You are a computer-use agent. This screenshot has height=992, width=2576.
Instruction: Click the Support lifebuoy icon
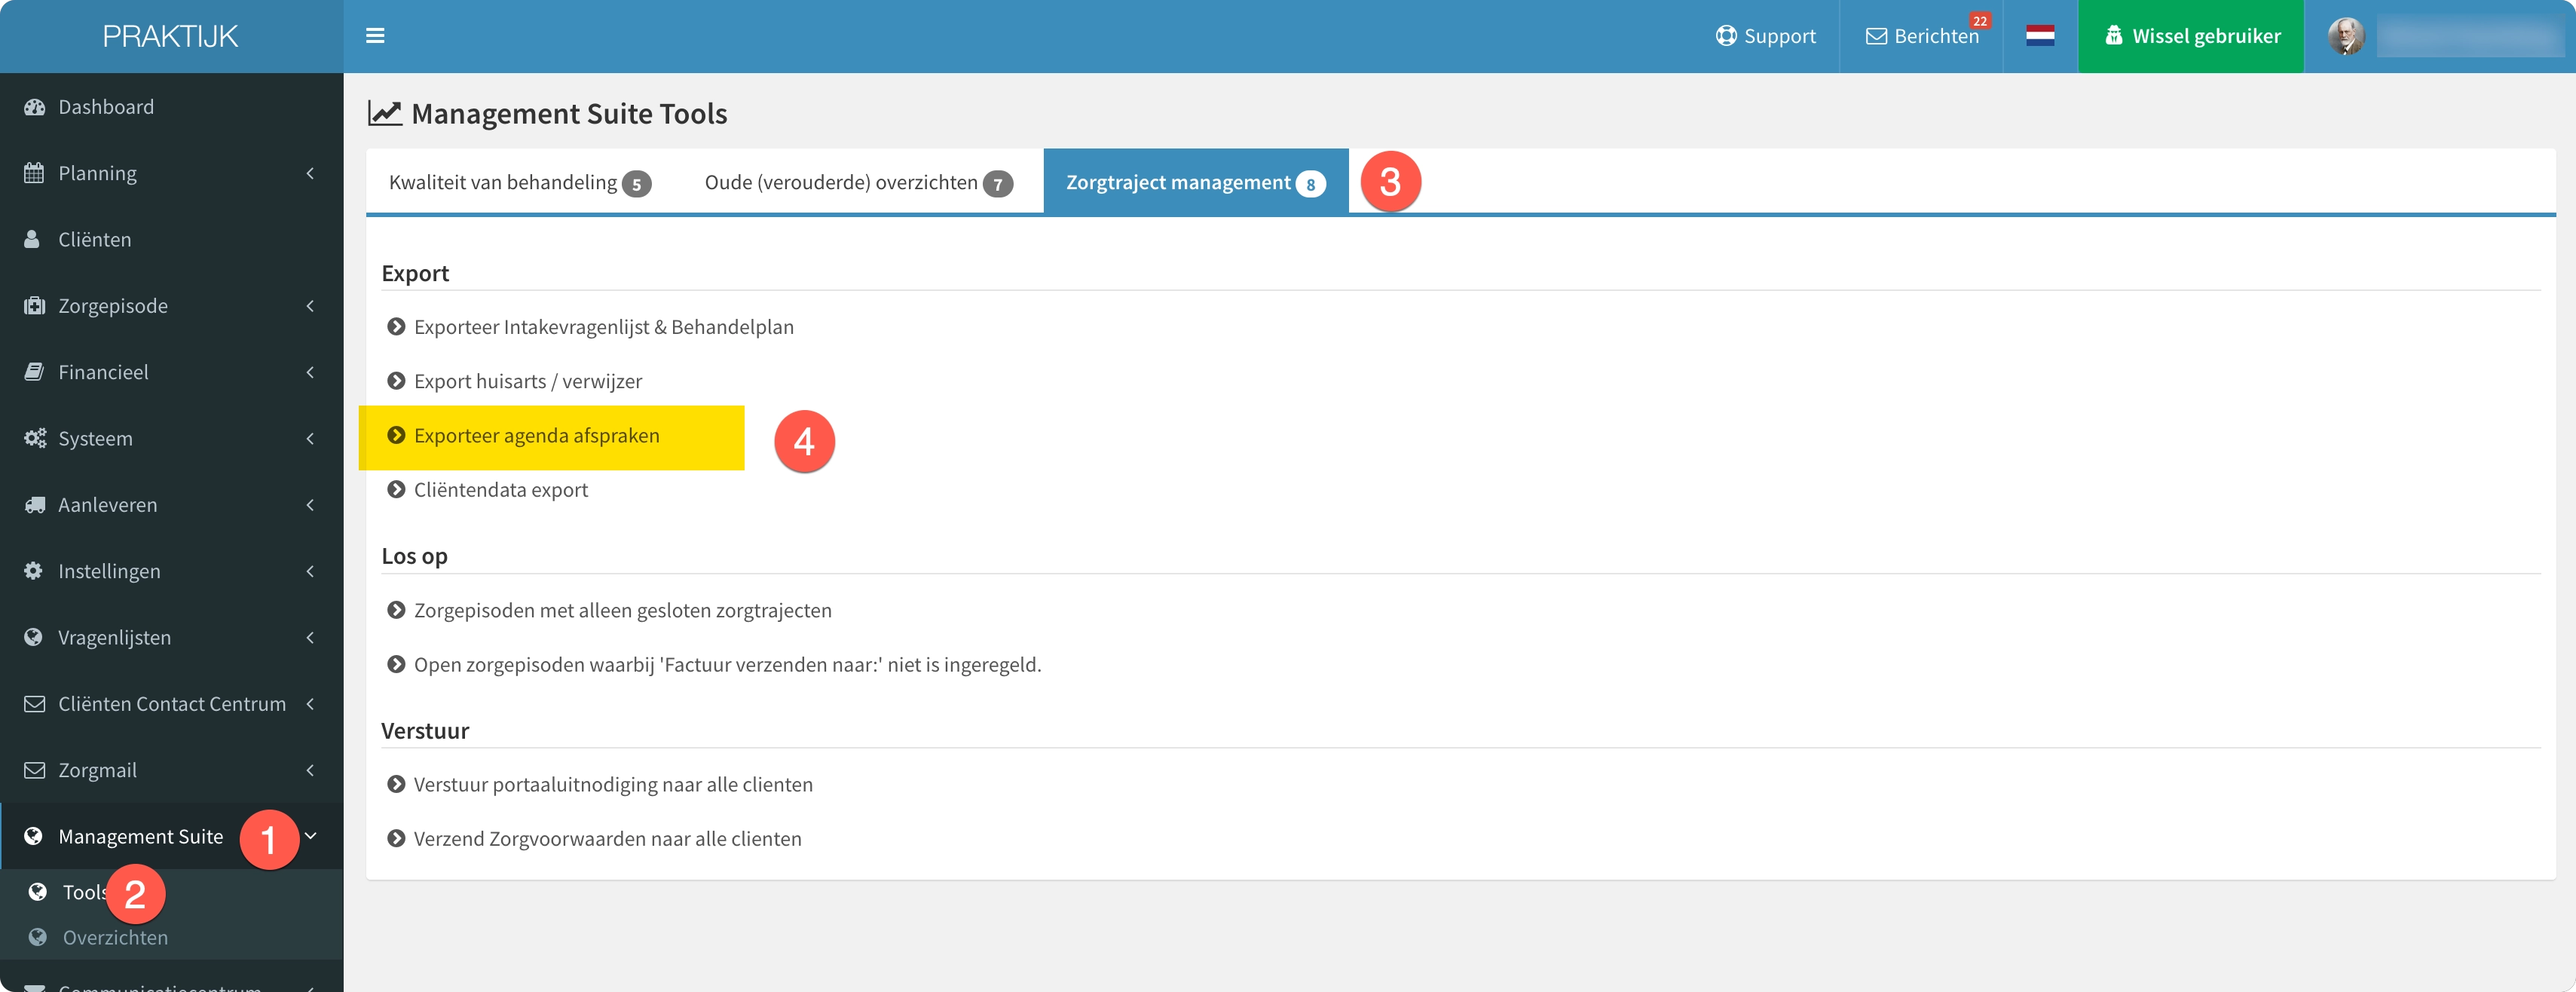1726,36
